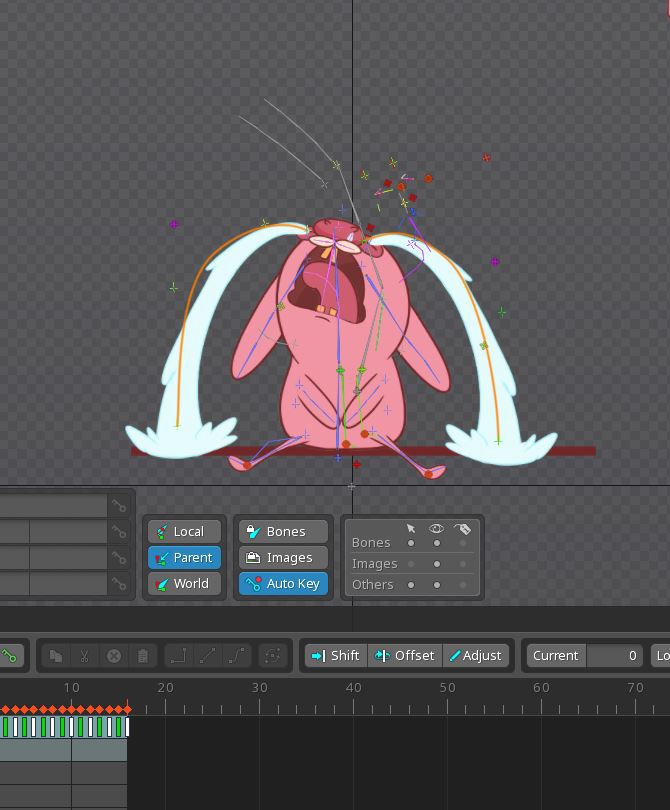Select the stepped curve icon
Image resolution: width=670 pixels, height=810 pixels.
point(178,656)
